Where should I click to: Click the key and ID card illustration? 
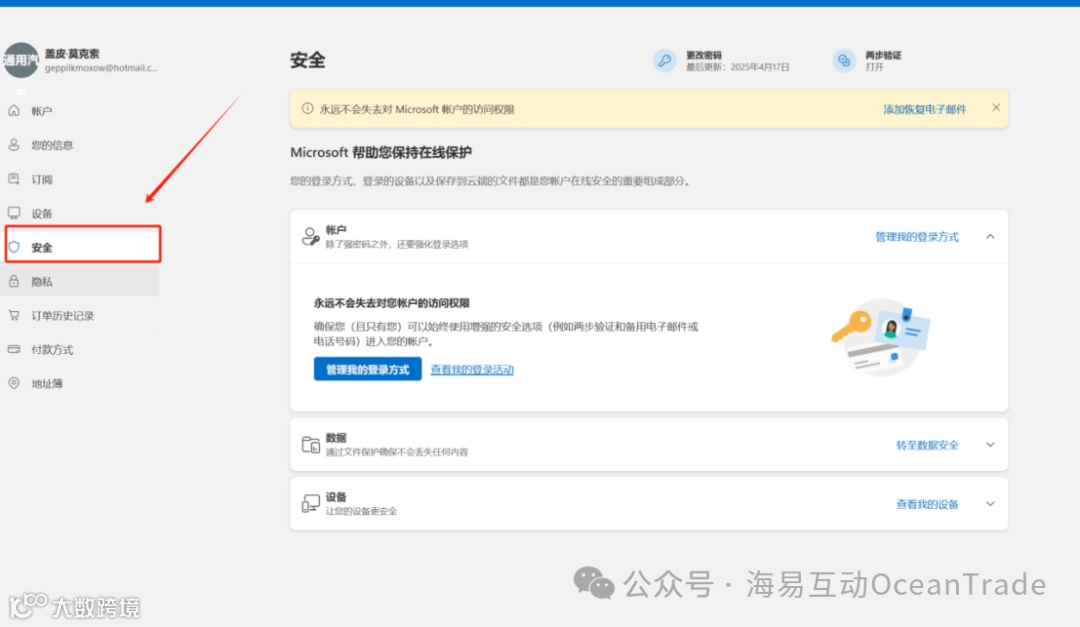(881, 337)
